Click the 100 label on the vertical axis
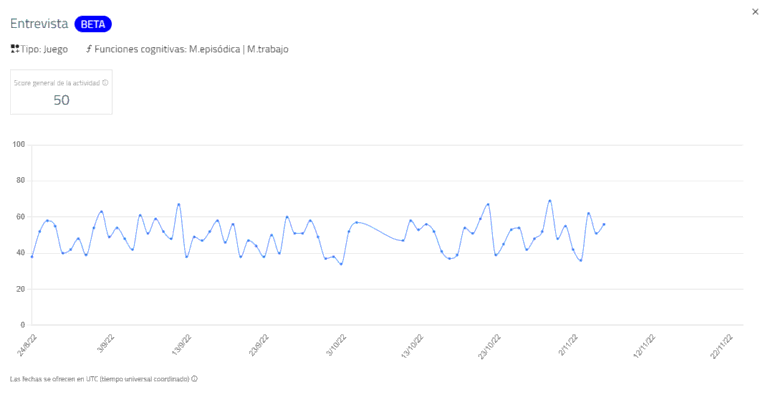 tap(18, 144)
